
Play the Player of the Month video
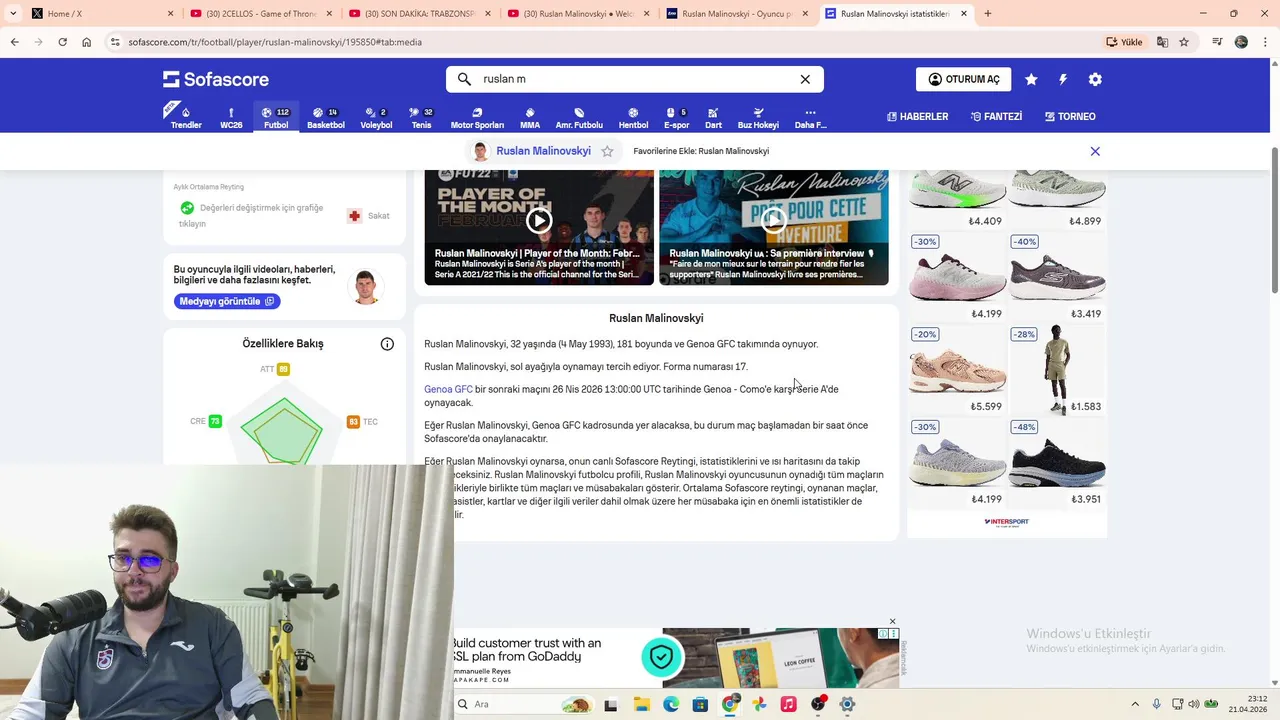pyautogui.click(x=539, y=221)
